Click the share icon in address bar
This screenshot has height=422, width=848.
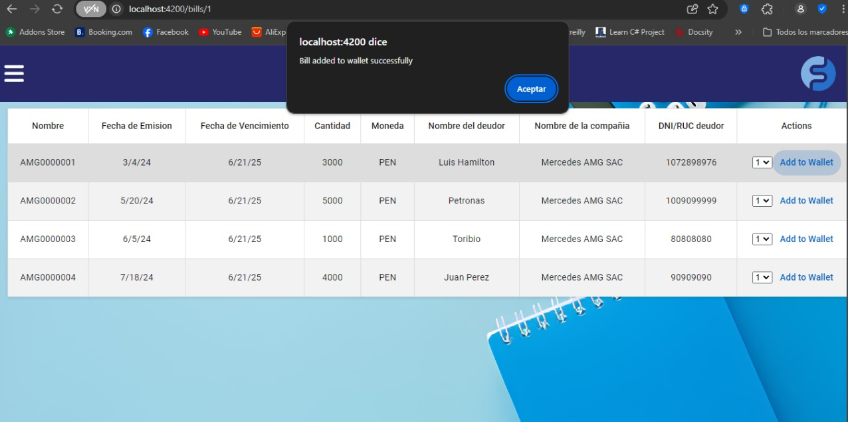[692, 9]
